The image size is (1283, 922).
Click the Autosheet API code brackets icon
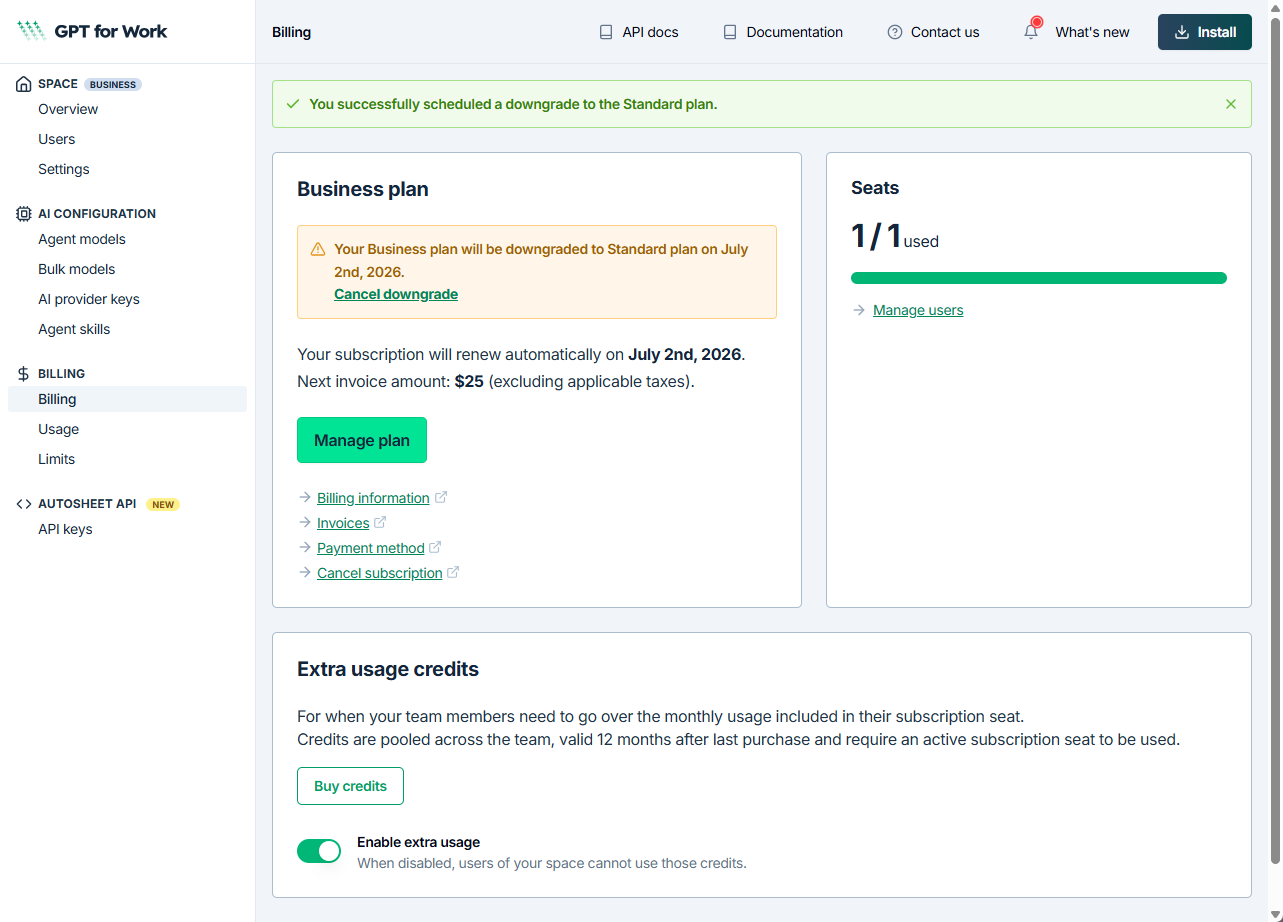[23, 504]
